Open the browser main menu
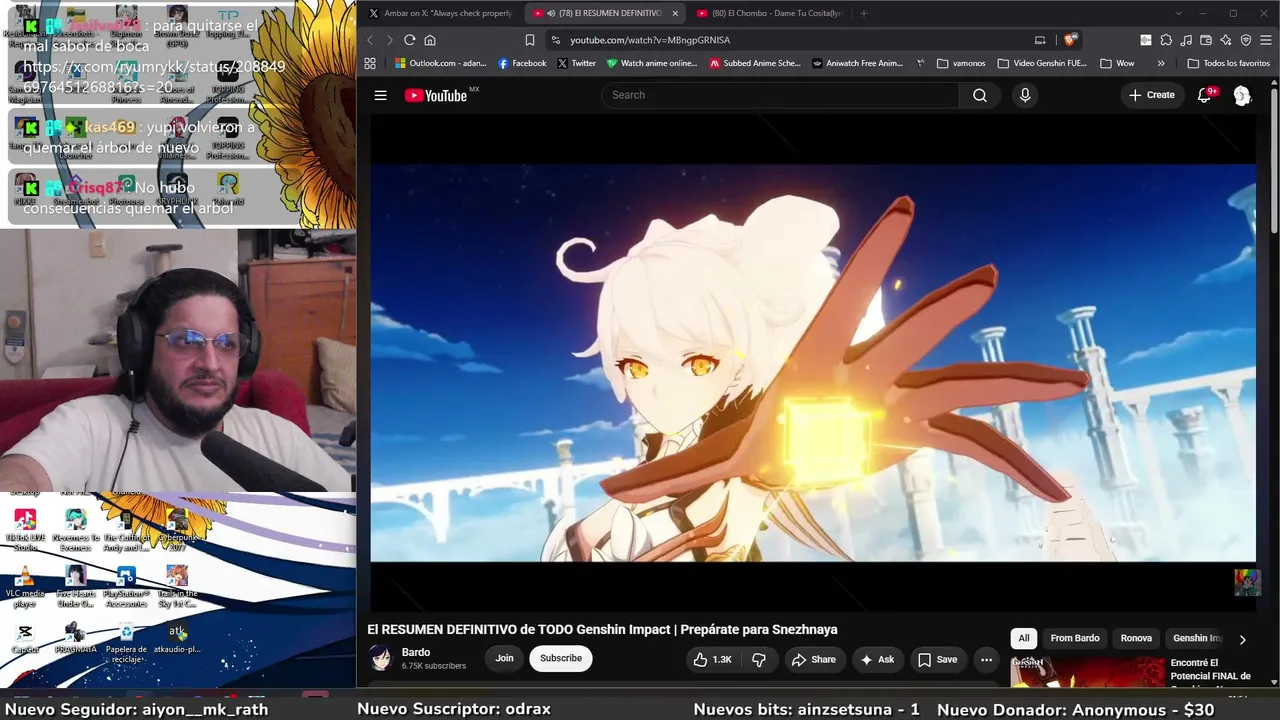The image size is (1280, 720). coord(1266,40)
